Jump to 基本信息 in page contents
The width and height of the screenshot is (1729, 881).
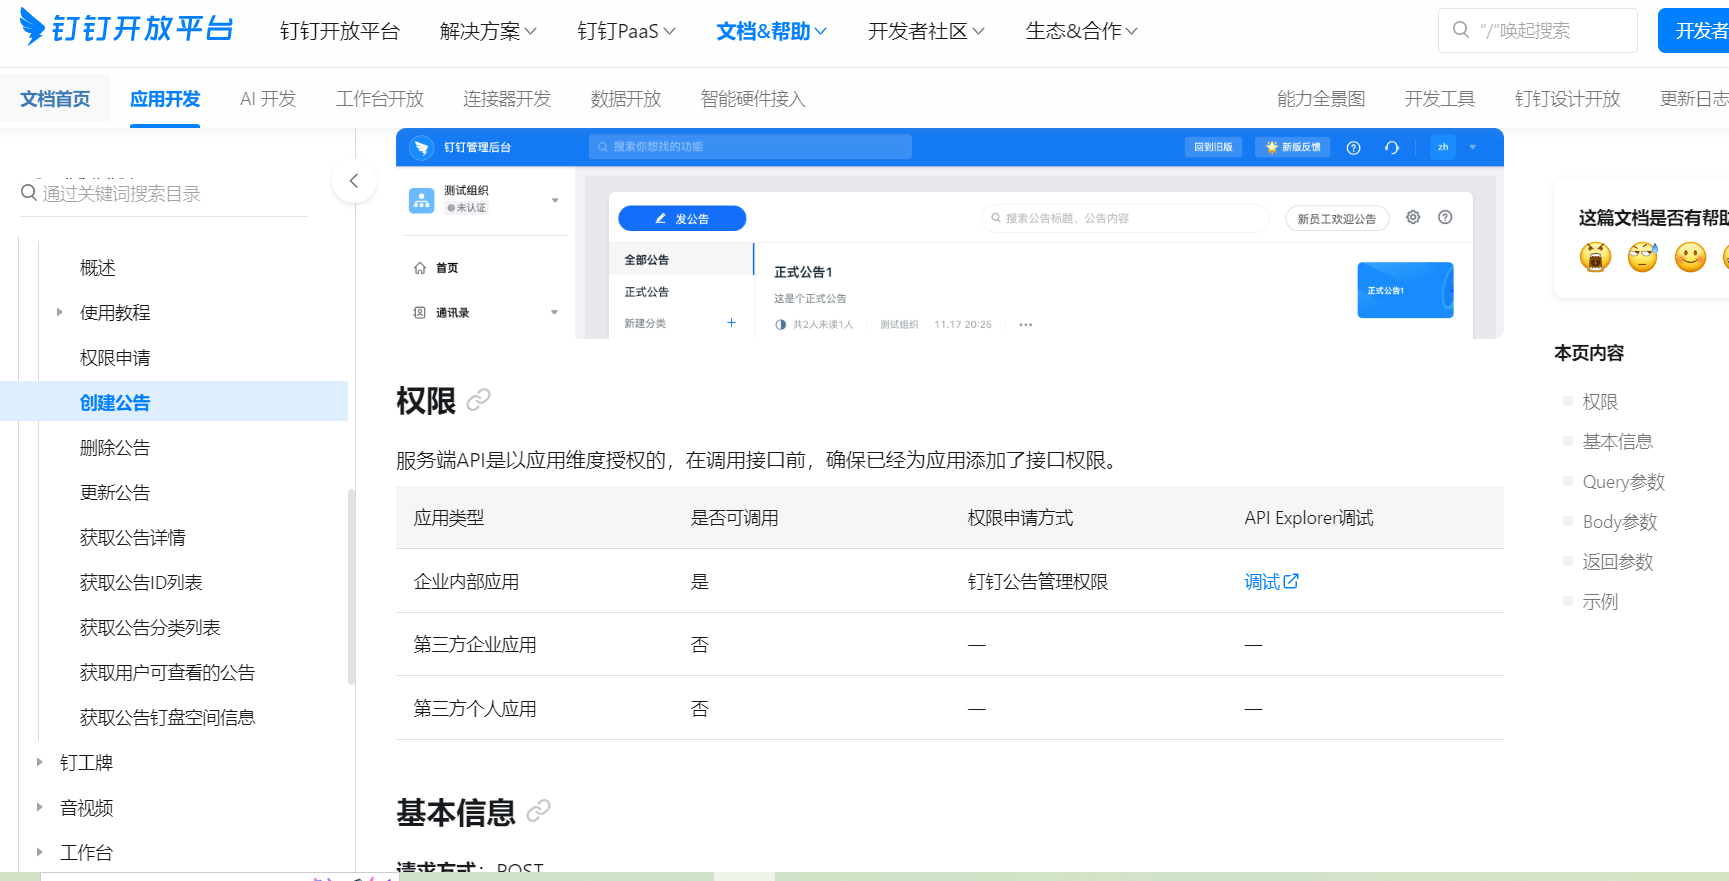1618,441
